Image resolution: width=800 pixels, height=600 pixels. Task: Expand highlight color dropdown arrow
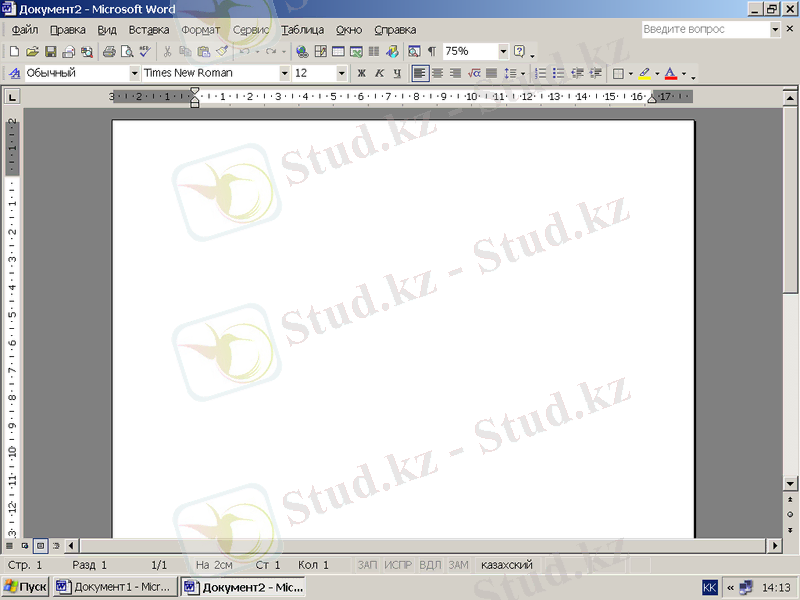657,73
